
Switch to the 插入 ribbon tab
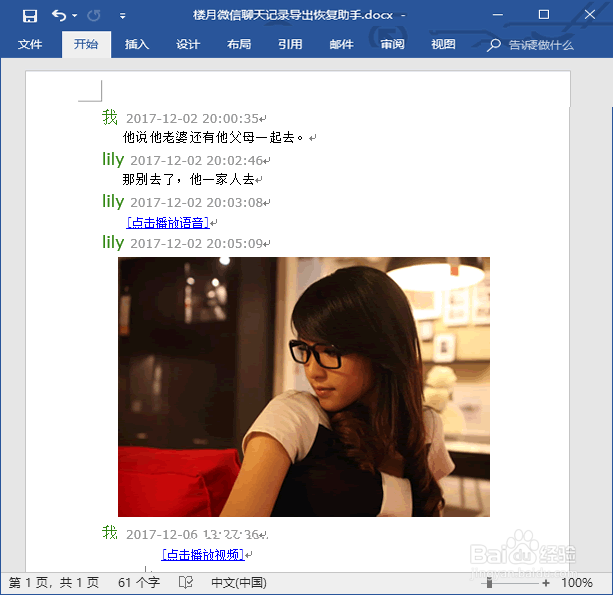tap(137, 44)
